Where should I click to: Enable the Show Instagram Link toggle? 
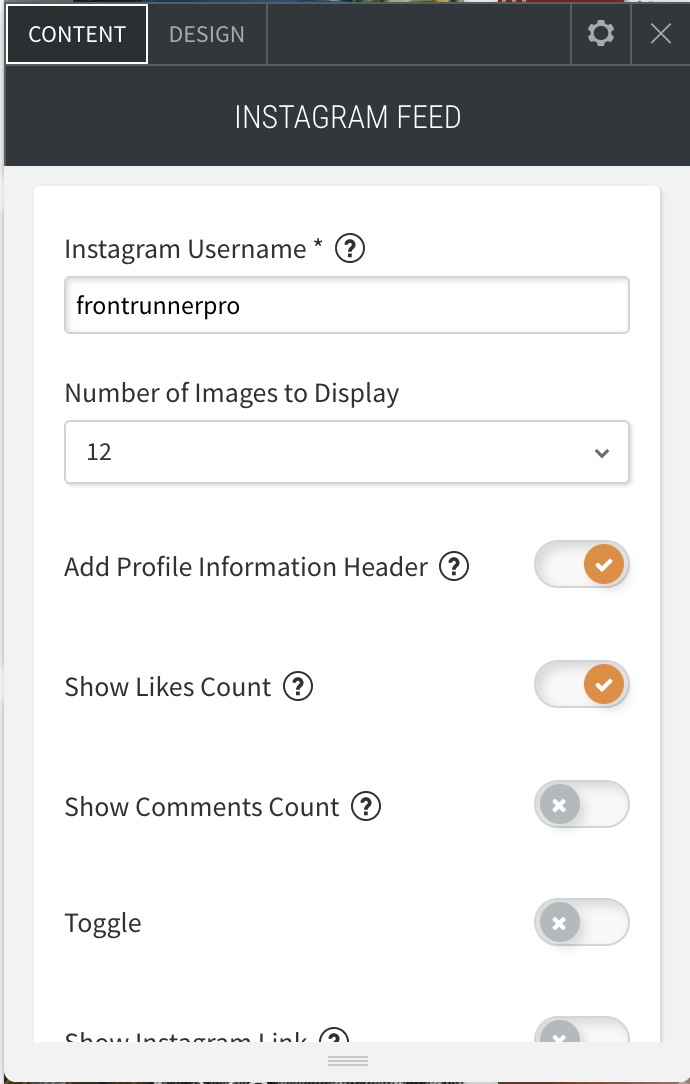click(581, 1030)
